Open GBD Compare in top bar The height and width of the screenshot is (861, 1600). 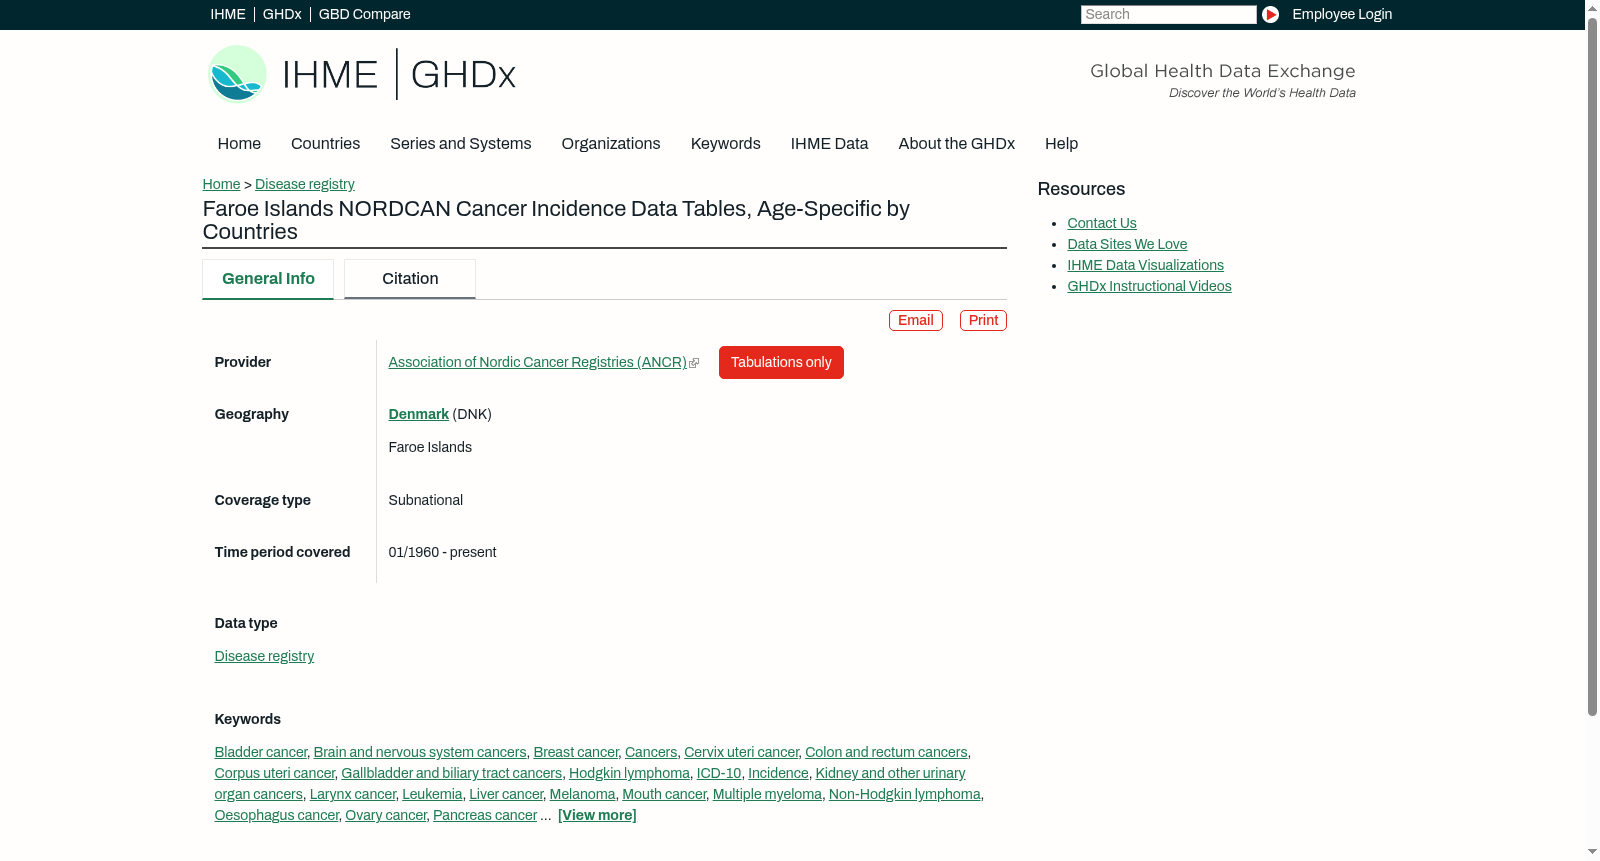point(365,14)
